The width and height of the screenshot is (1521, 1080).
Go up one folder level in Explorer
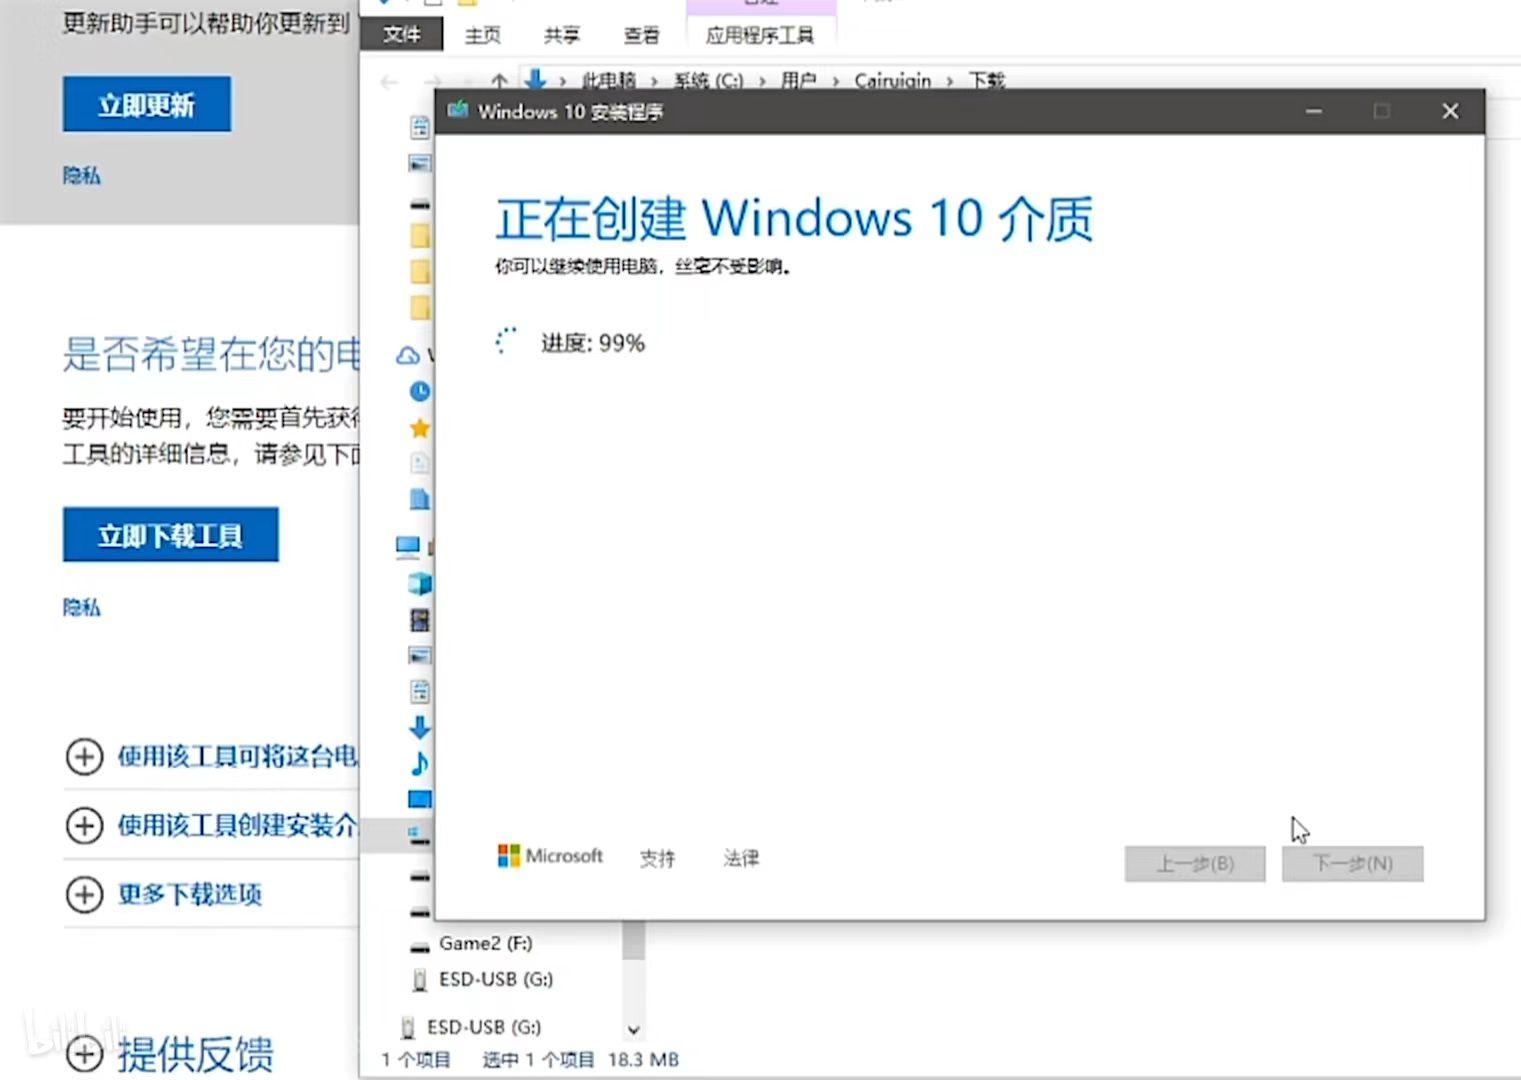pos(499,81)
